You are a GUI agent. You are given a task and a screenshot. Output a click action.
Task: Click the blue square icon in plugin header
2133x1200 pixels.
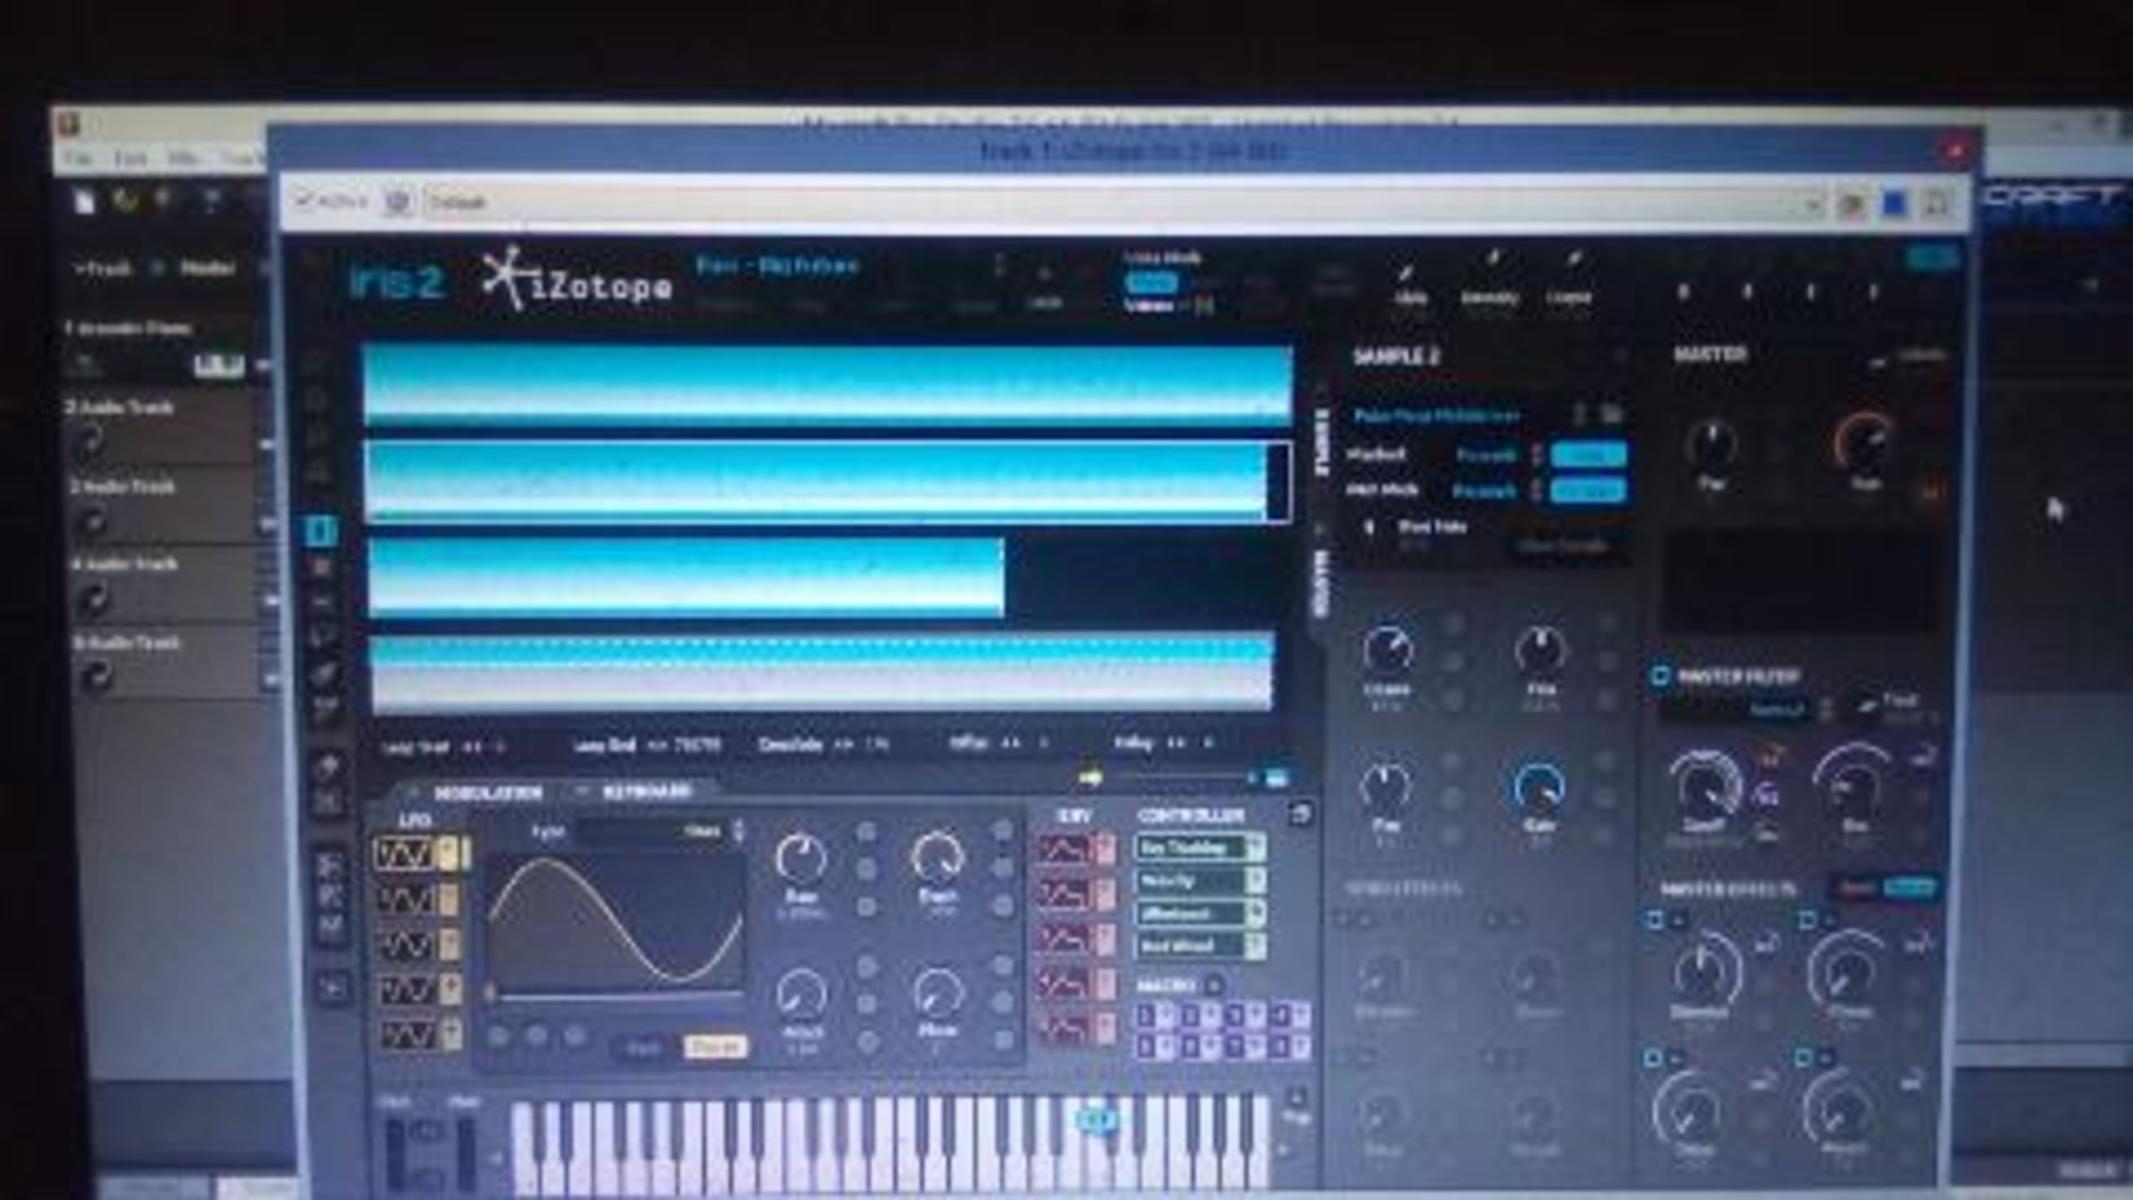click(1894, 204)
